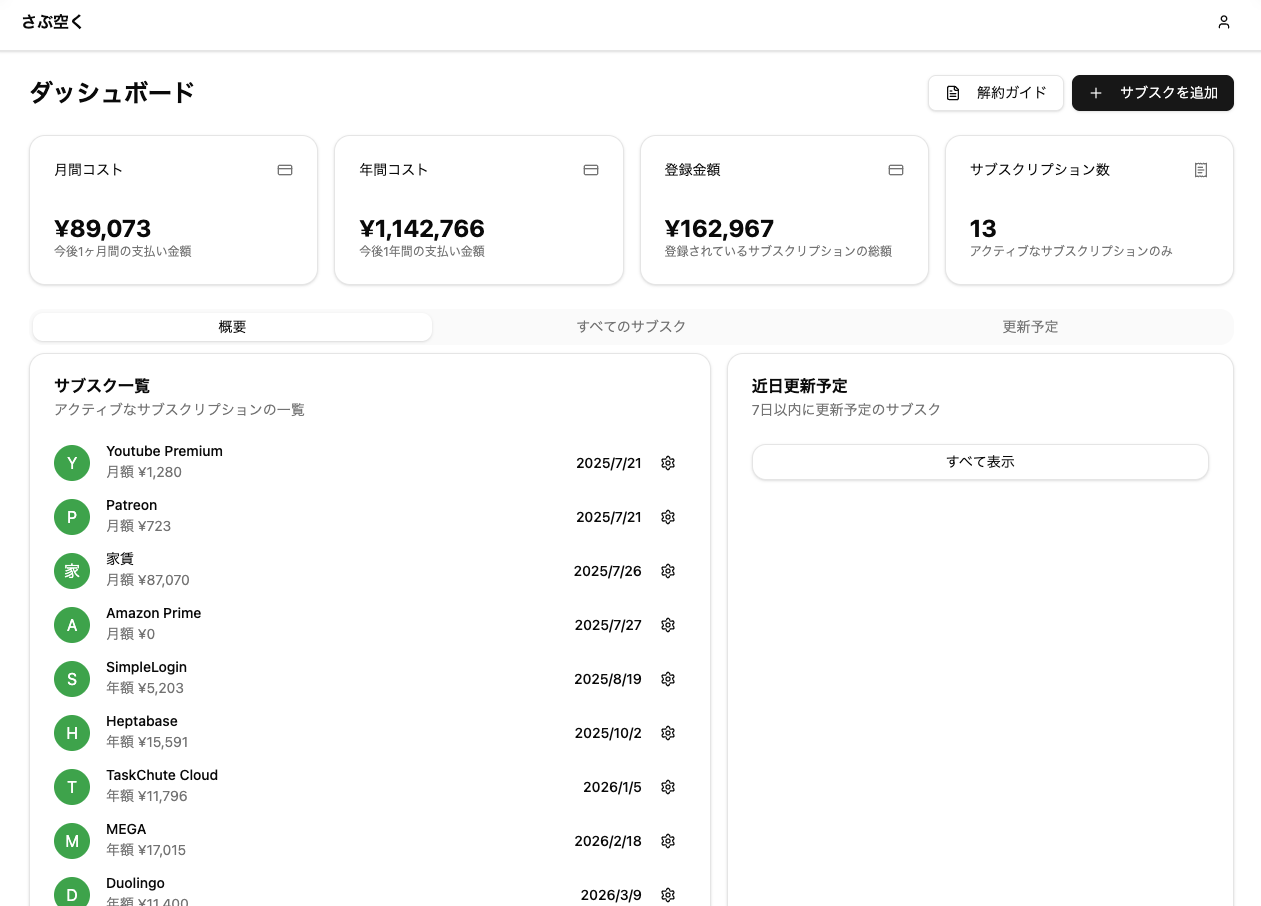The image size is (1261, 906).
Task: Open settings gear for Patreon
Action: (668, 517)
